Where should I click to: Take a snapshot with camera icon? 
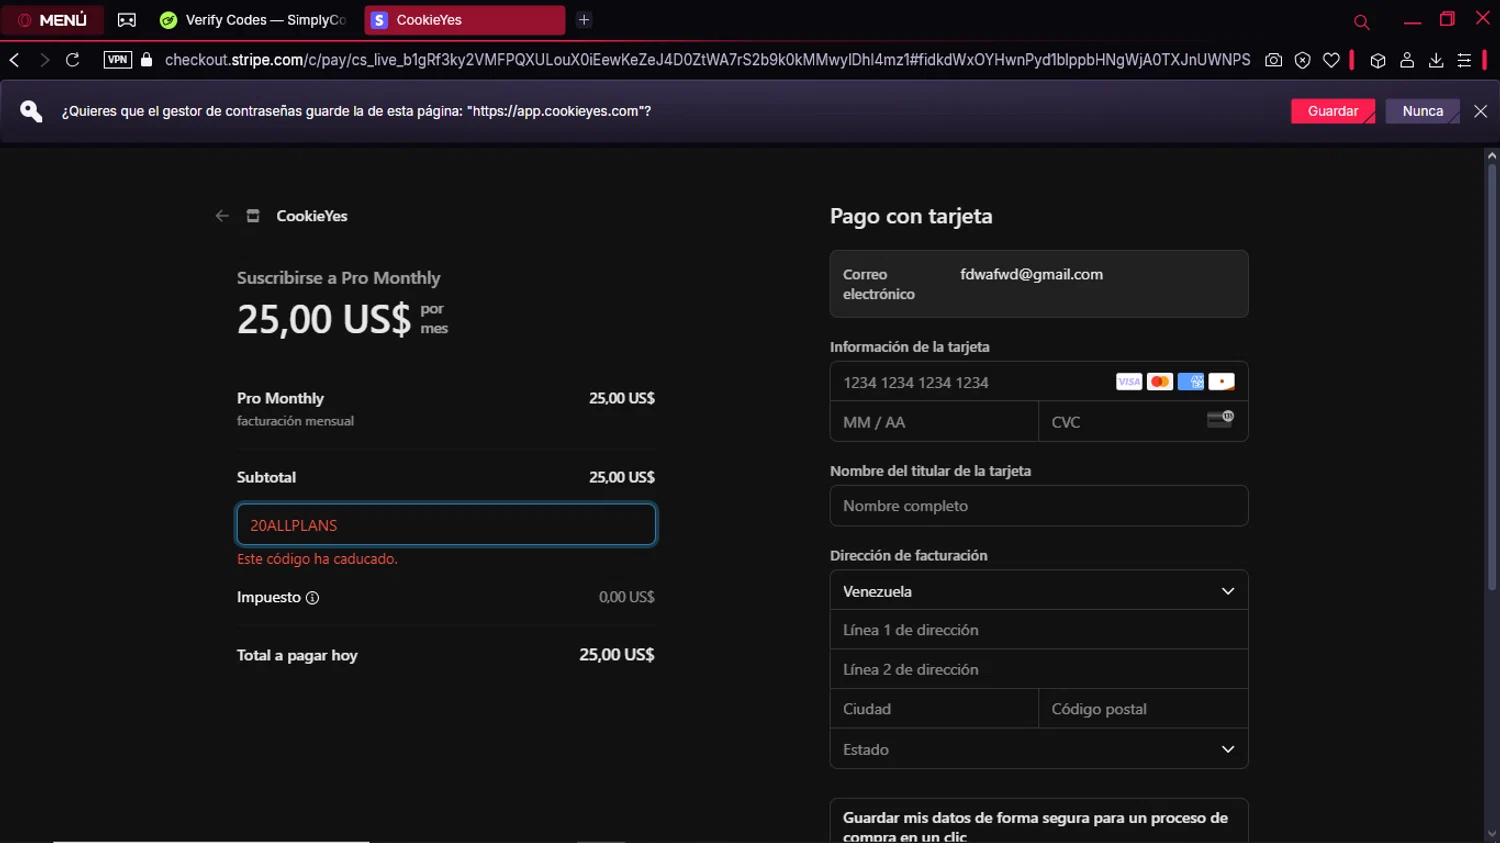tap(1273, 60)
